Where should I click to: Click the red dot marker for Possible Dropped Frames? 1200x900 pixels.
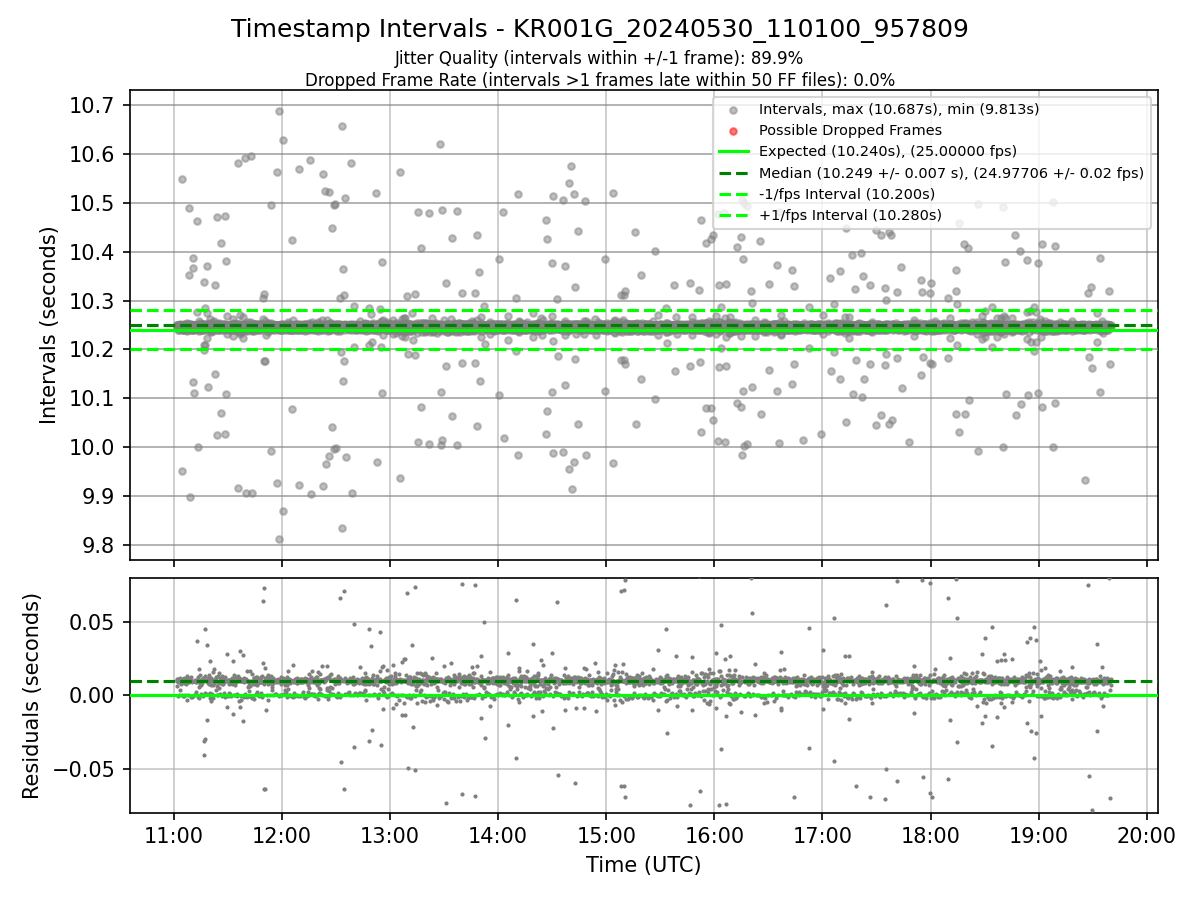733,131
